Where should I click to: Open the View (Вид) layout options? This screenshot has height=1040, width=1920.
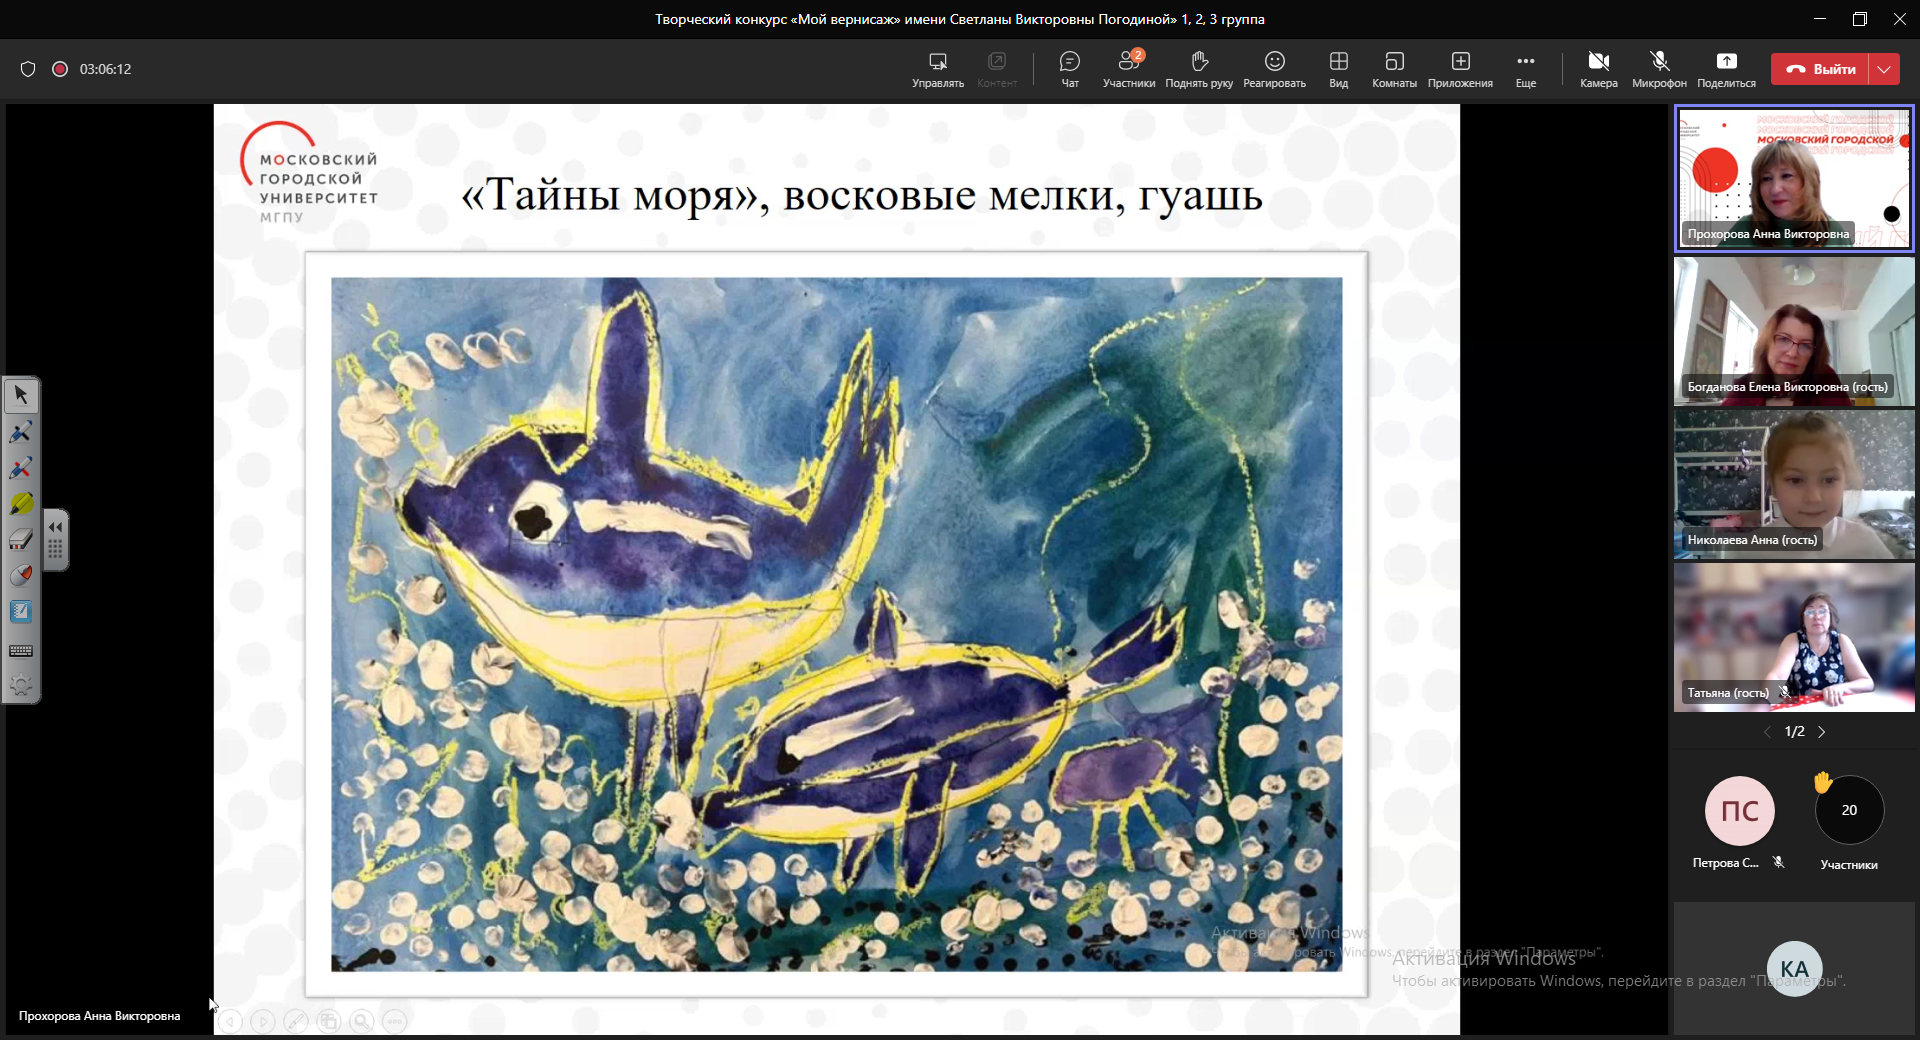[1338, 69]
